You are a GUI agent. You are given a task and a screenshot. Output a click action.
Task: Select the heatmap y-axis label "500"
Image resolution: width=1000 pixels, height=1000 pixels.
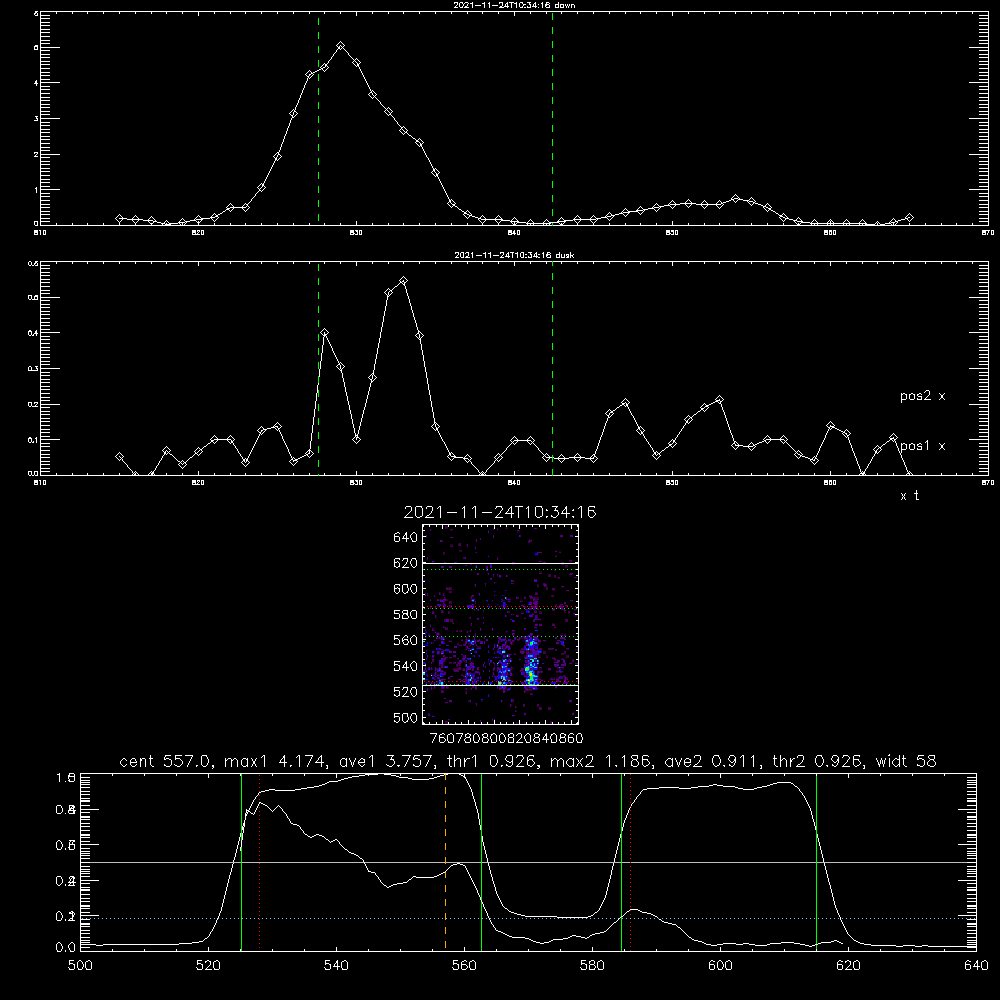[406, 717]
